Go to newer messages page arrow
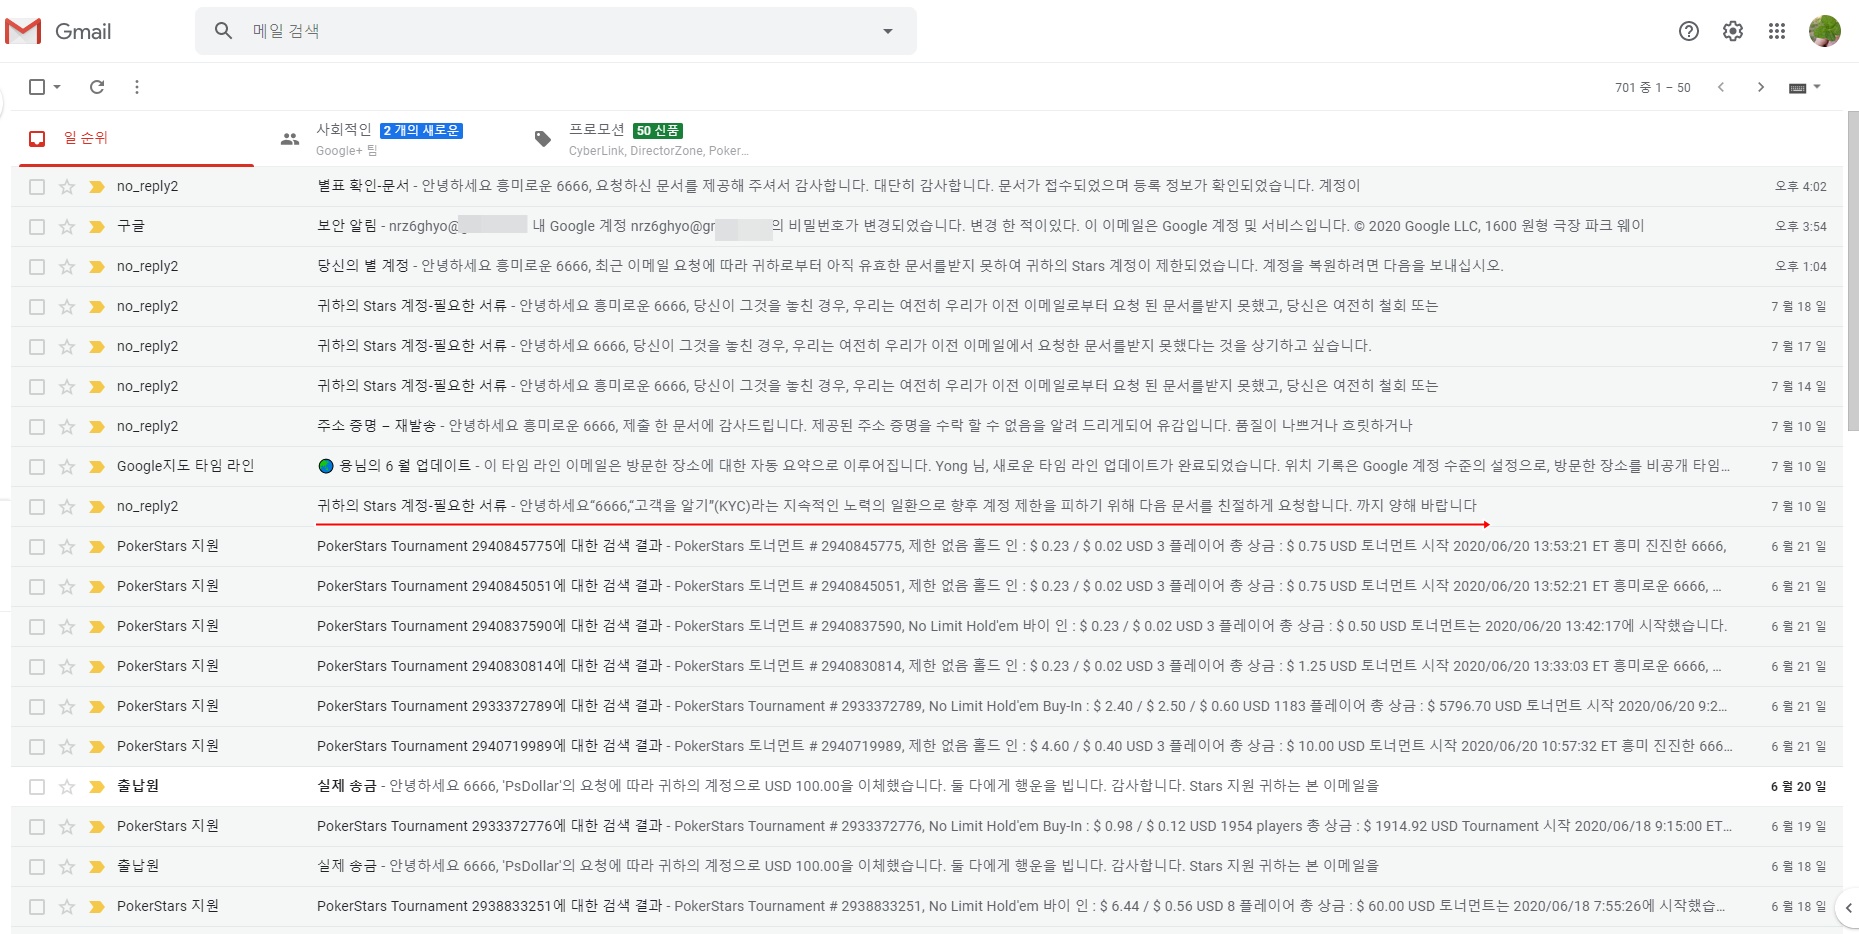This screenshot has height=934, width=1859. pos(1721,87)
